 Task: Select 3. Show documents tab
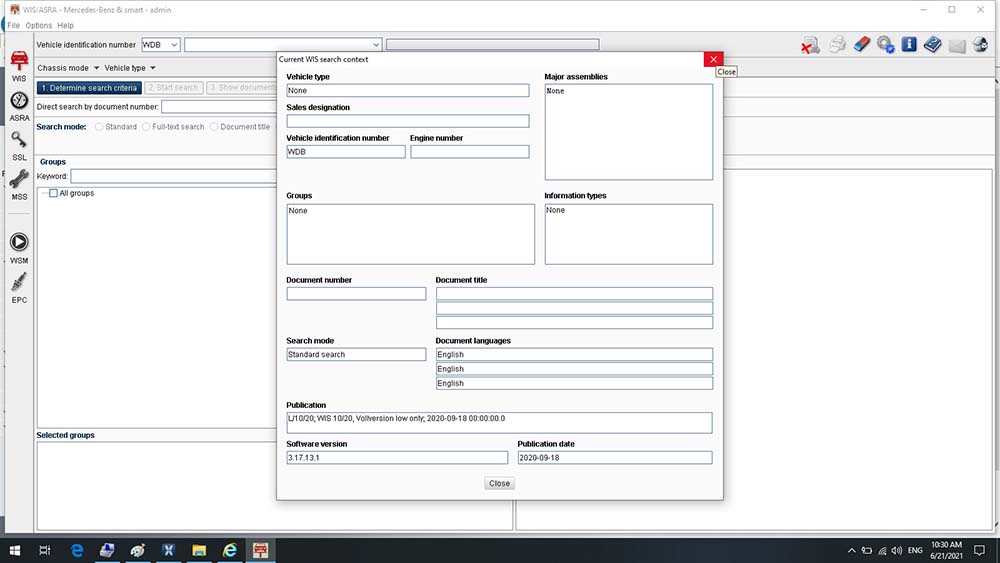(242, 88)
